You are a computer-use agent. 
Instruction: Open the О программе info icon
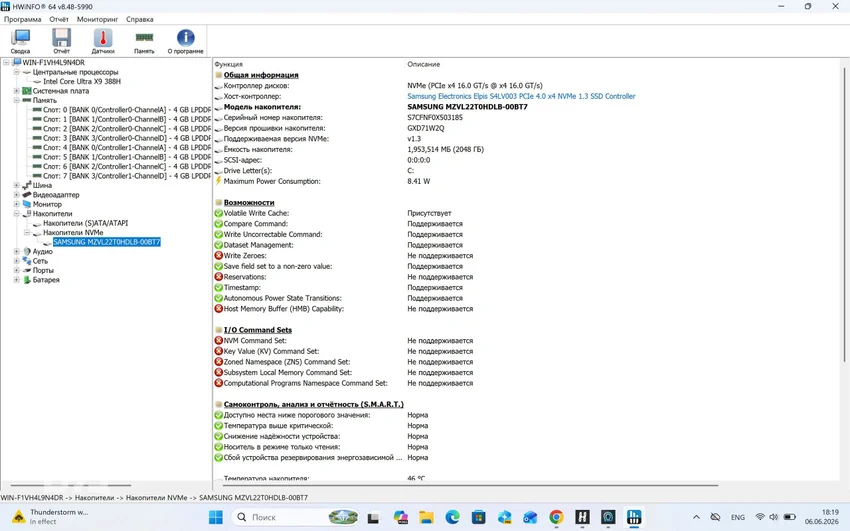pyautogui.click(x=185, y=41)
